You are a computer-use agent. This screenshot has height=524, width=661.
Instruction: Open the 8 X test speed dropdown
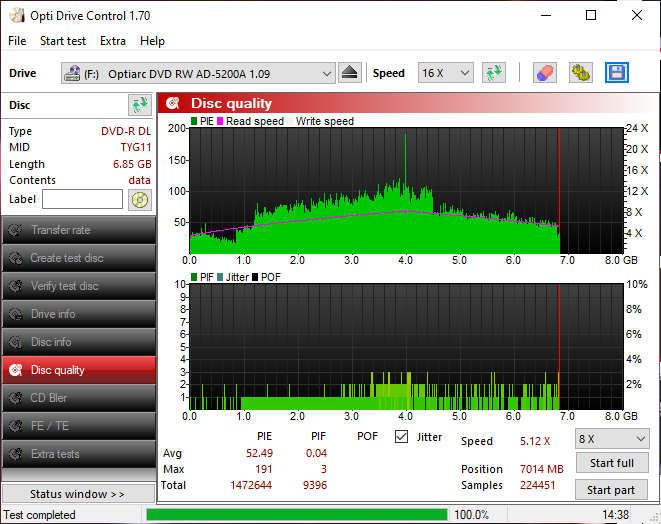coord(612,439)
